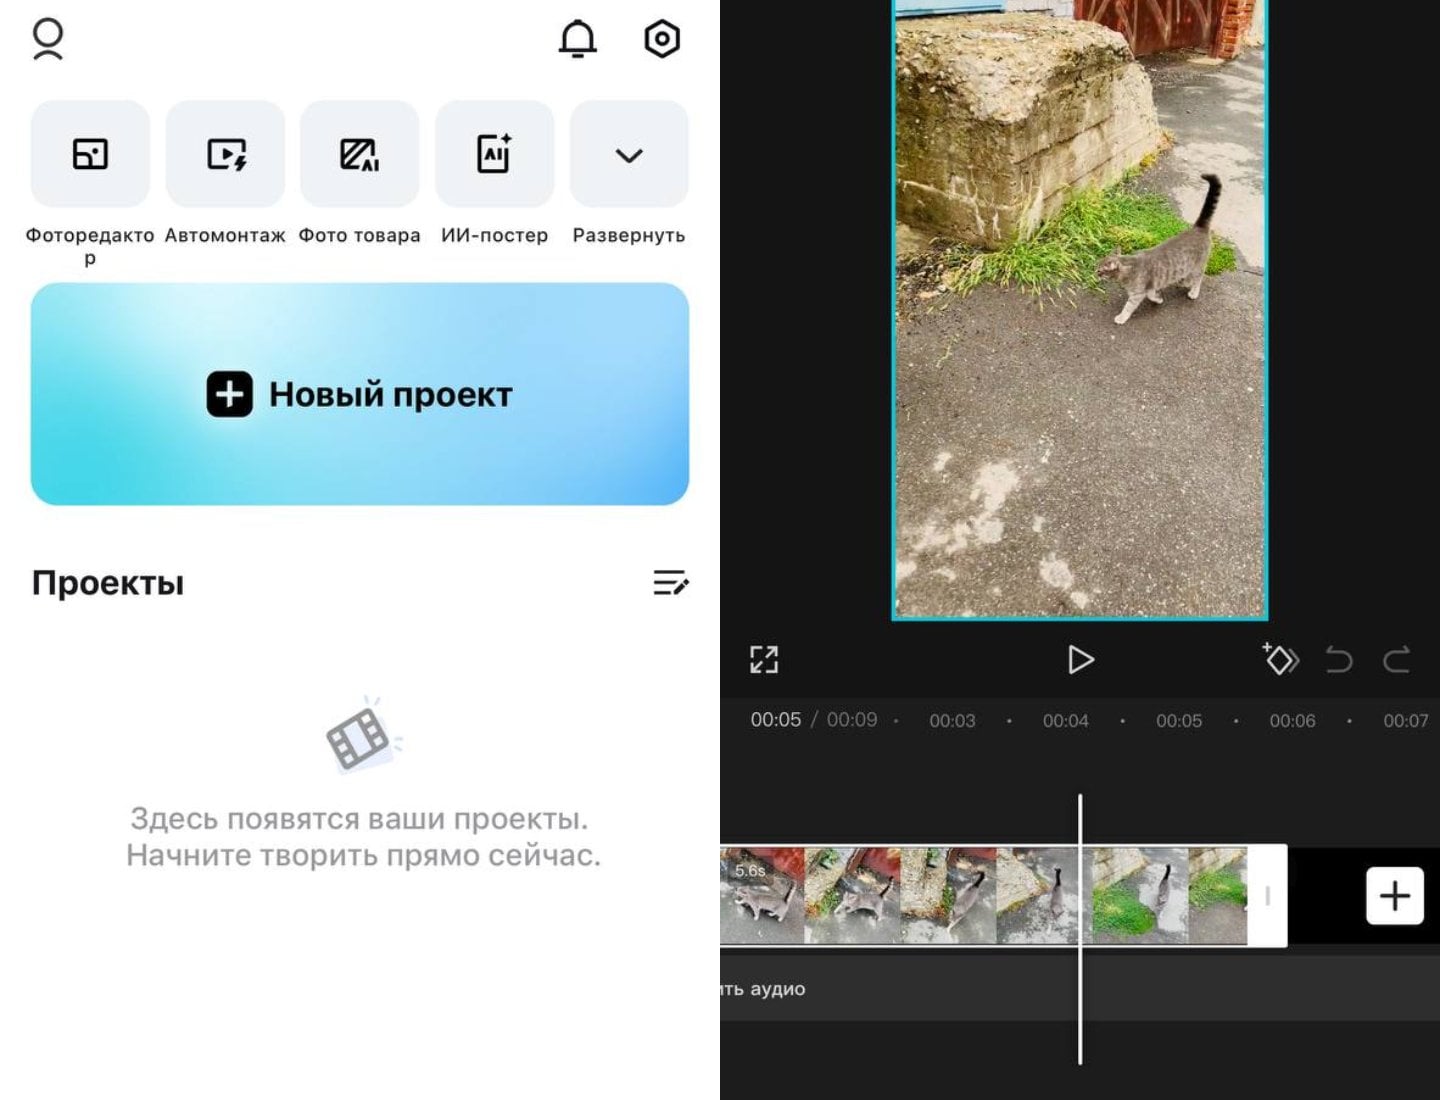The image size is (1440, 1100).
Task: Open the projects list edit menu
Action: pos(670,582)
